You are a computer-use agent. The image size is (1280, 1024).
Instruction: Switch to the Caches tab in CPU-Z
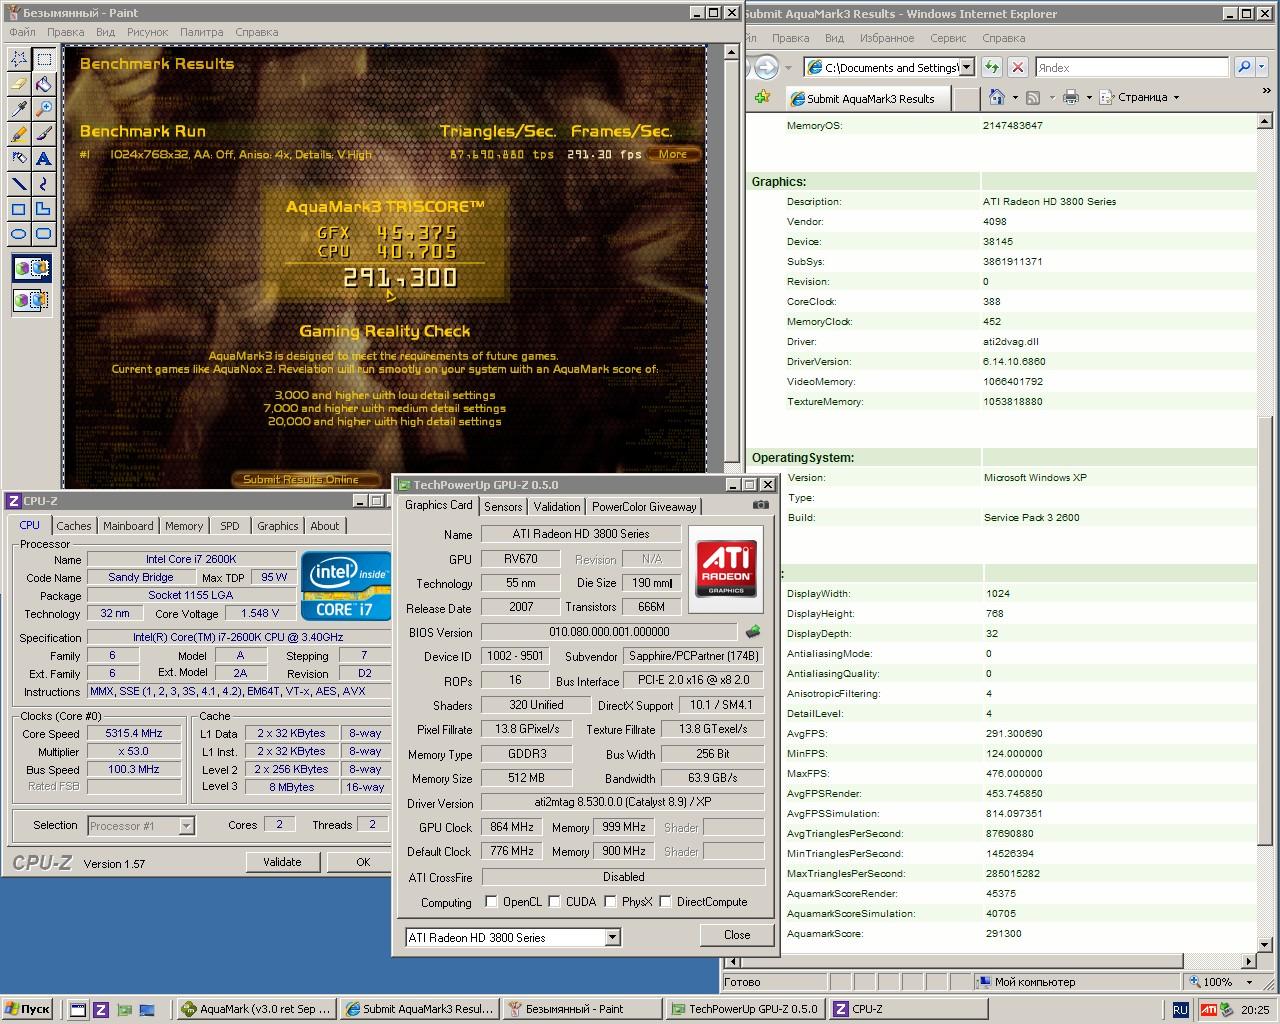(x=74, y=526)
